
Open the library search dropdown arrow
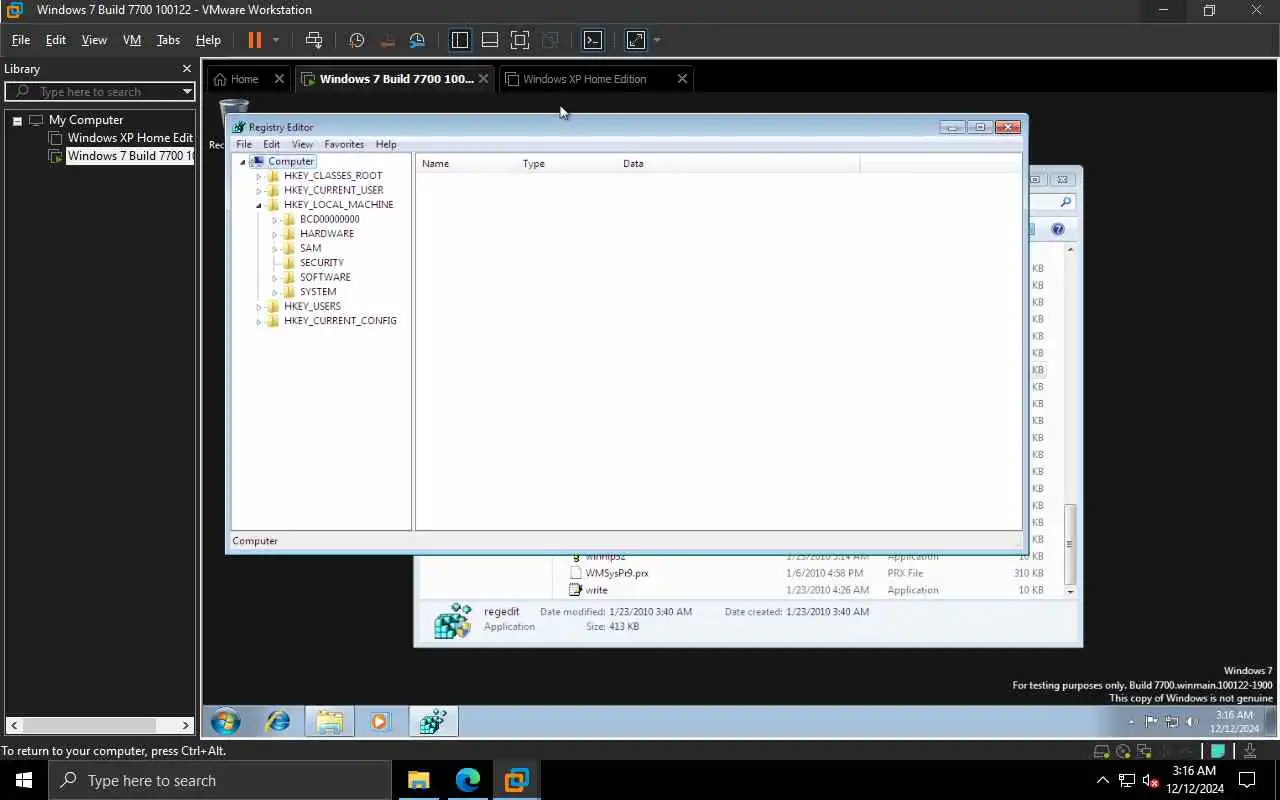click(186, 91)
